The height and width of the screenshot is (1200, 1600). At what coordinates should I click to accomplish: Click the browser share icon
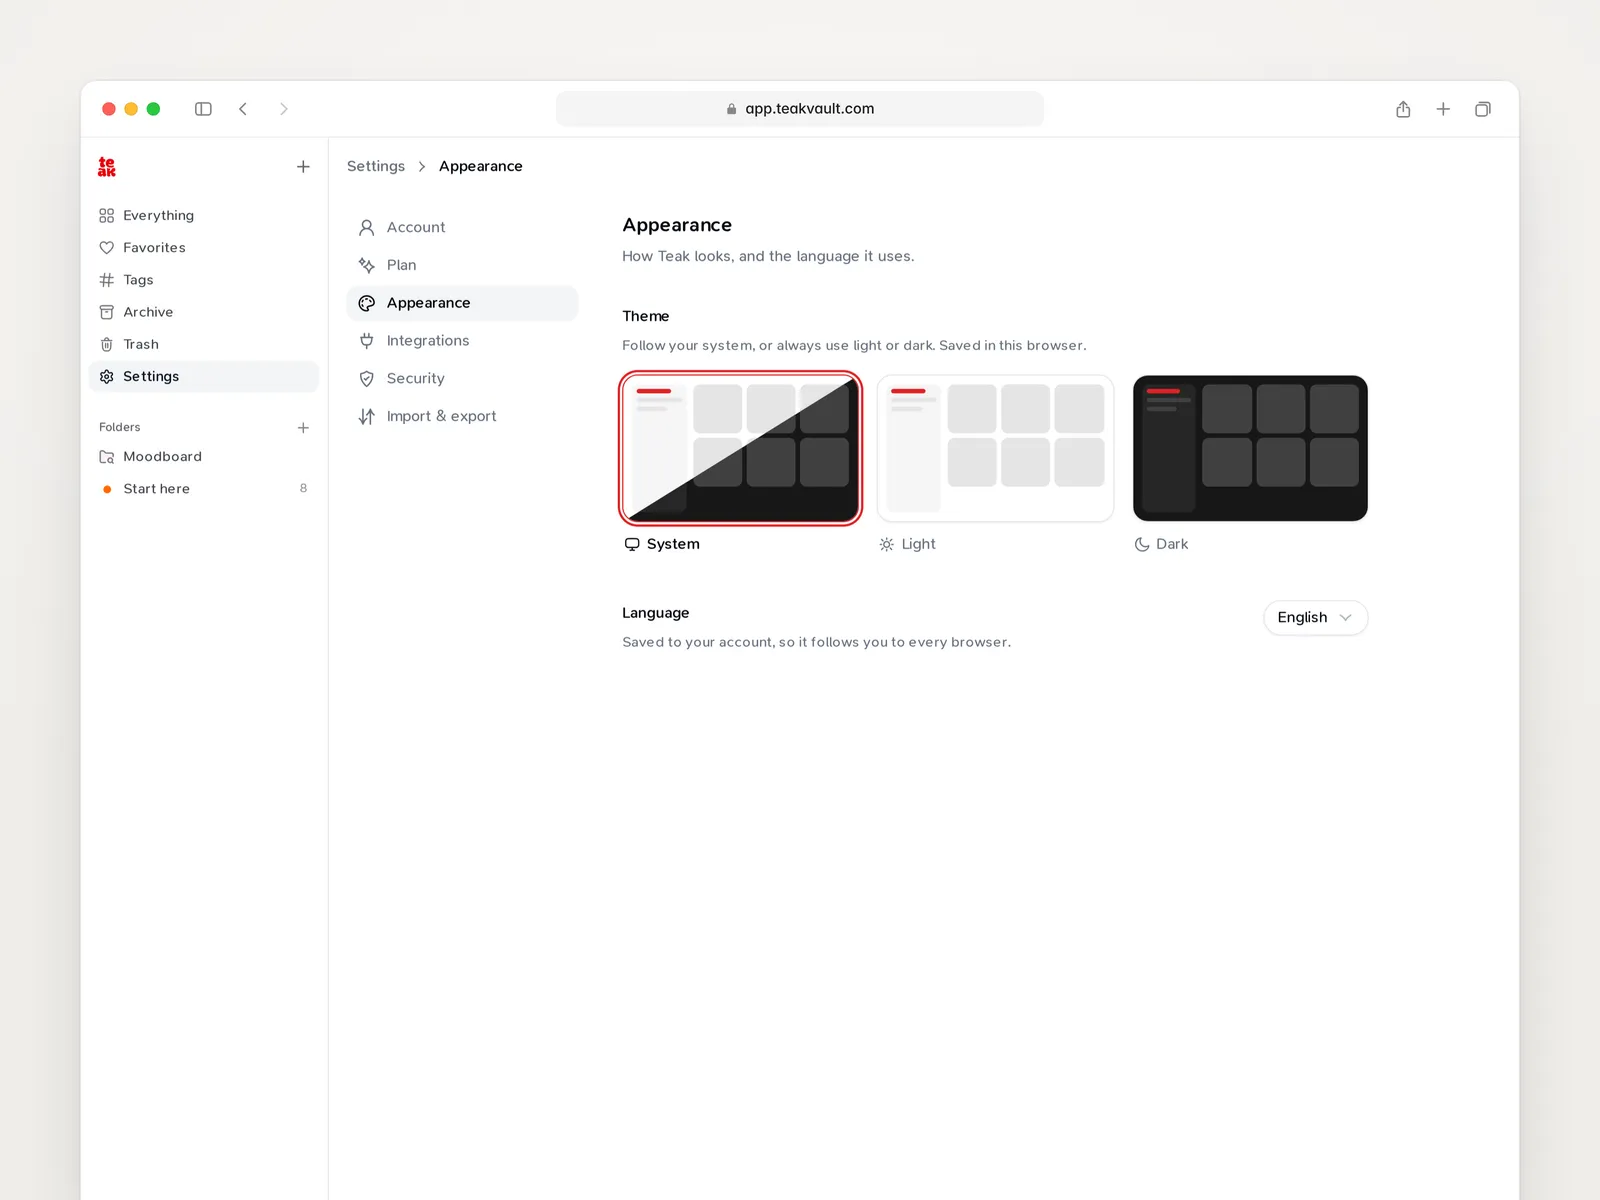pyautogui.click(x=1403, y=109)
